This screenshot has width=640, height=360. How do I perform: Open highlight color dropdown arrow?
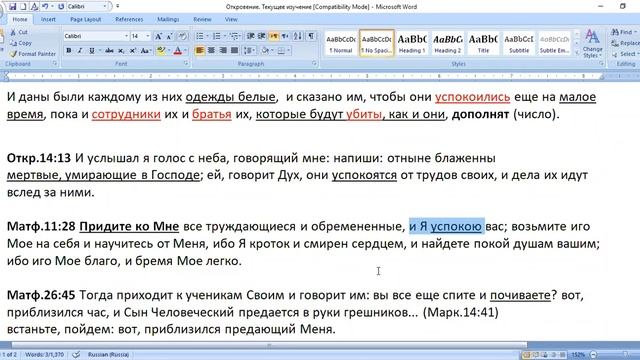point(169,51)
